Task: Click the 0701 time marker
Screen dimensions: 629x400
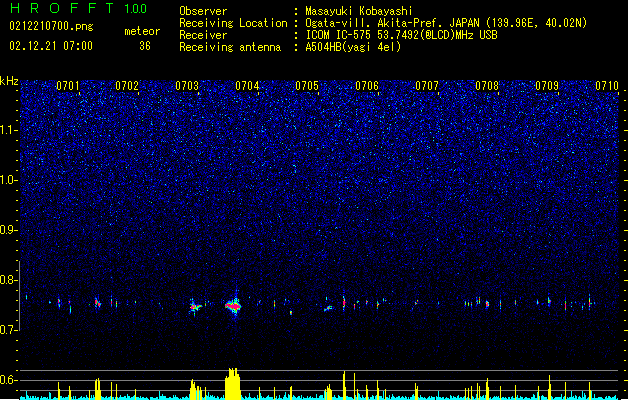Action: coord(67,86)
